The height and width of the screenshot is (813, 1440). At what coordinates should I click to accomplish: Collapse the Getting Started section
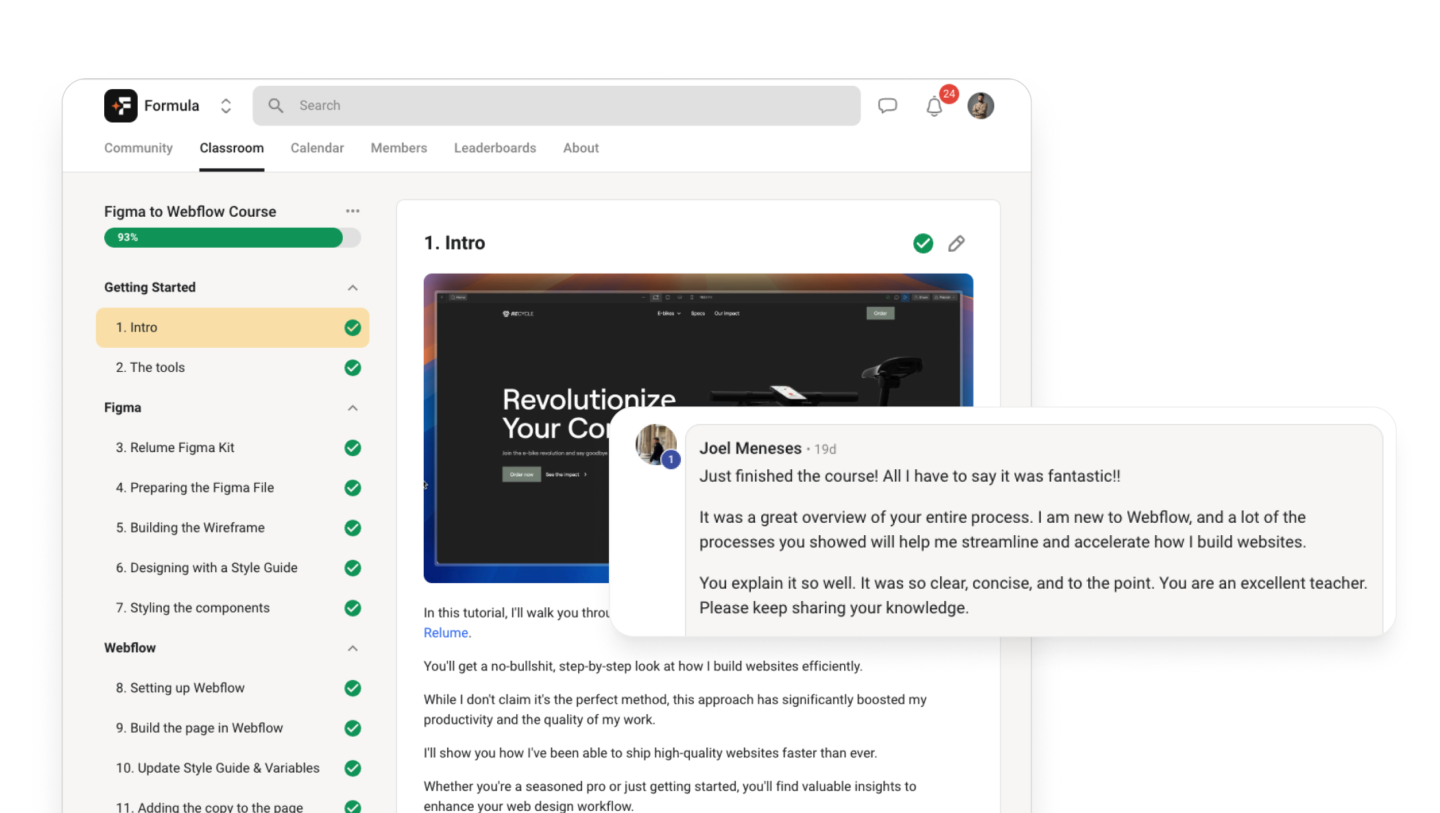click(x=352, y=288)
